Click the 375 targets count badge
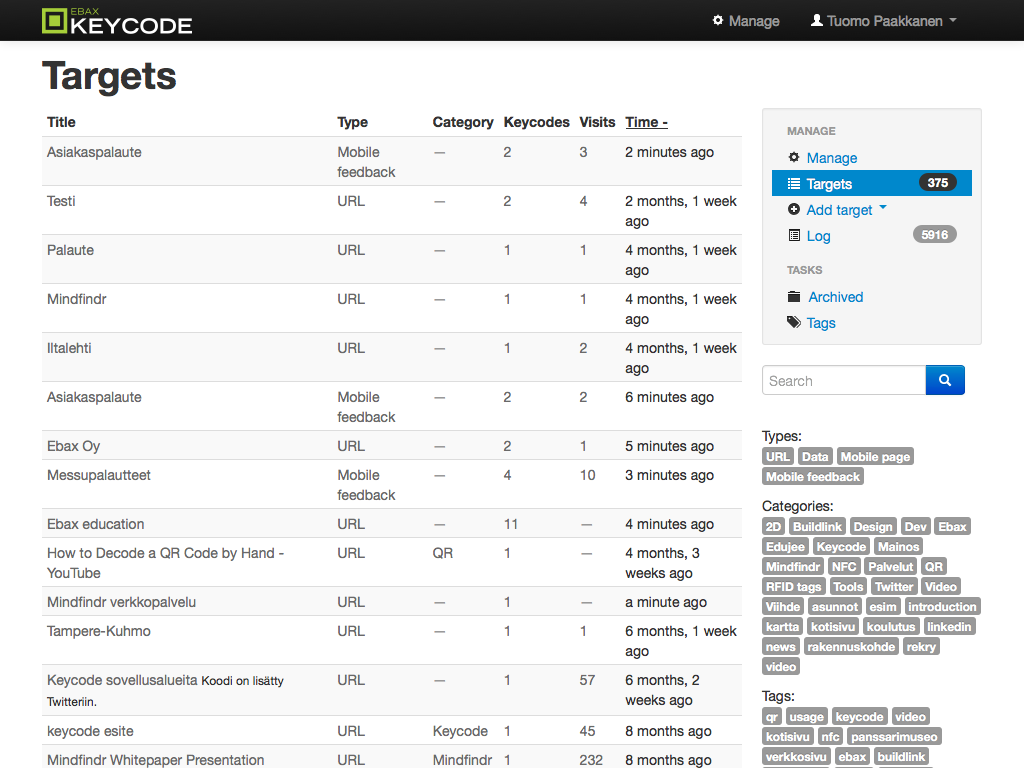Viewport: 1024px width, 768px height. pos(937,183)
